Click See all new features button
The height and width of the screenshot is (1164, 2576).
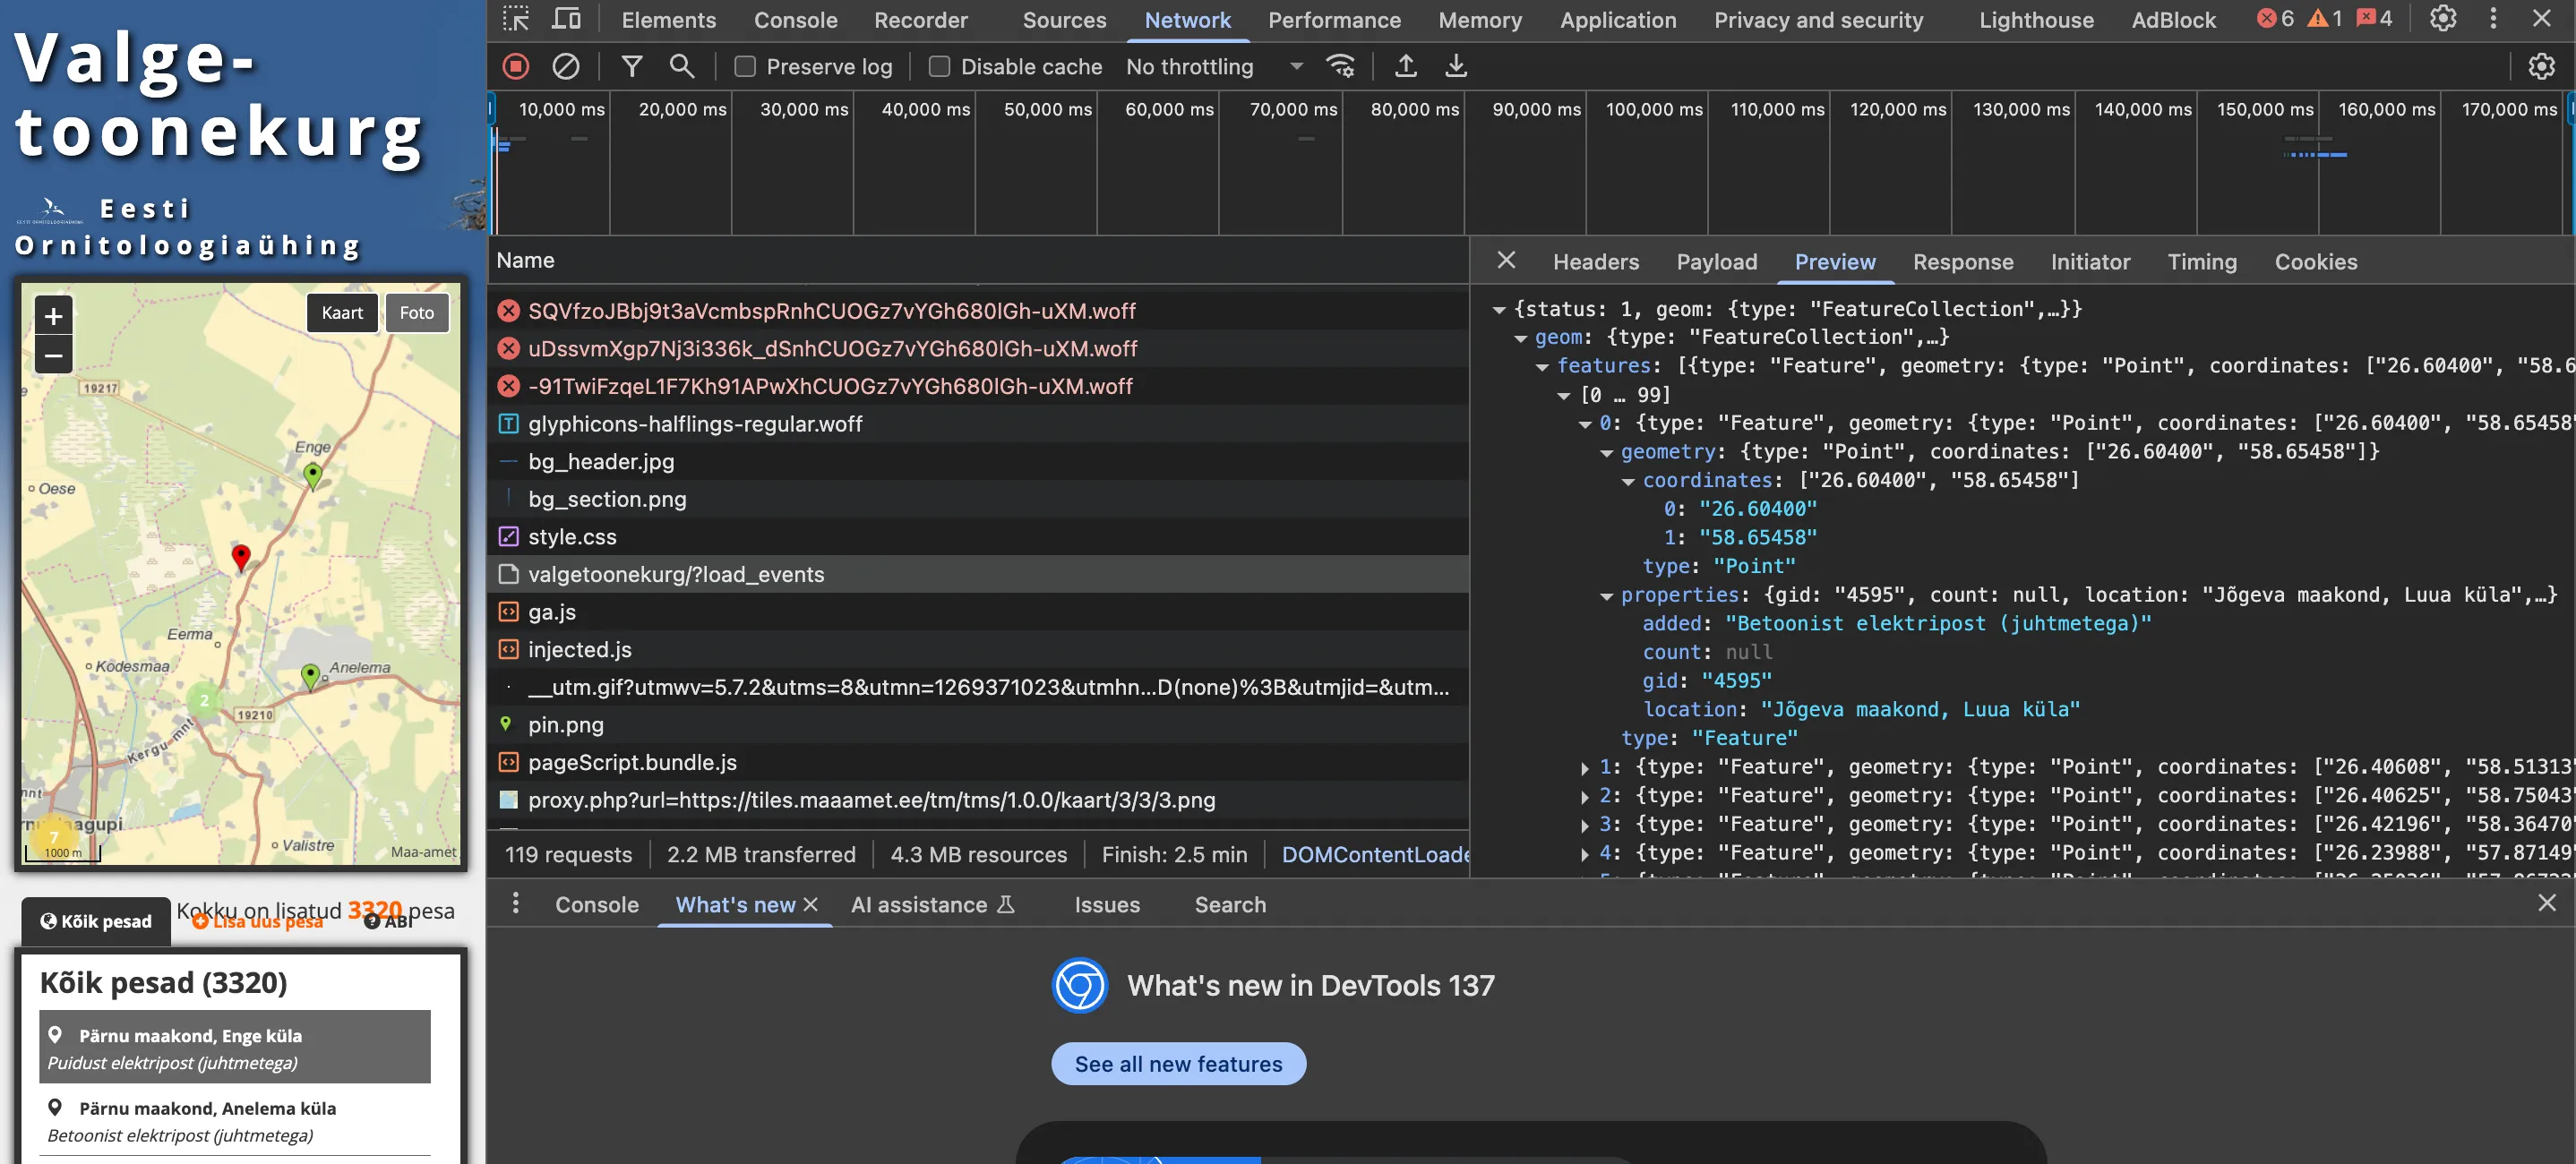[1178, 1064]
